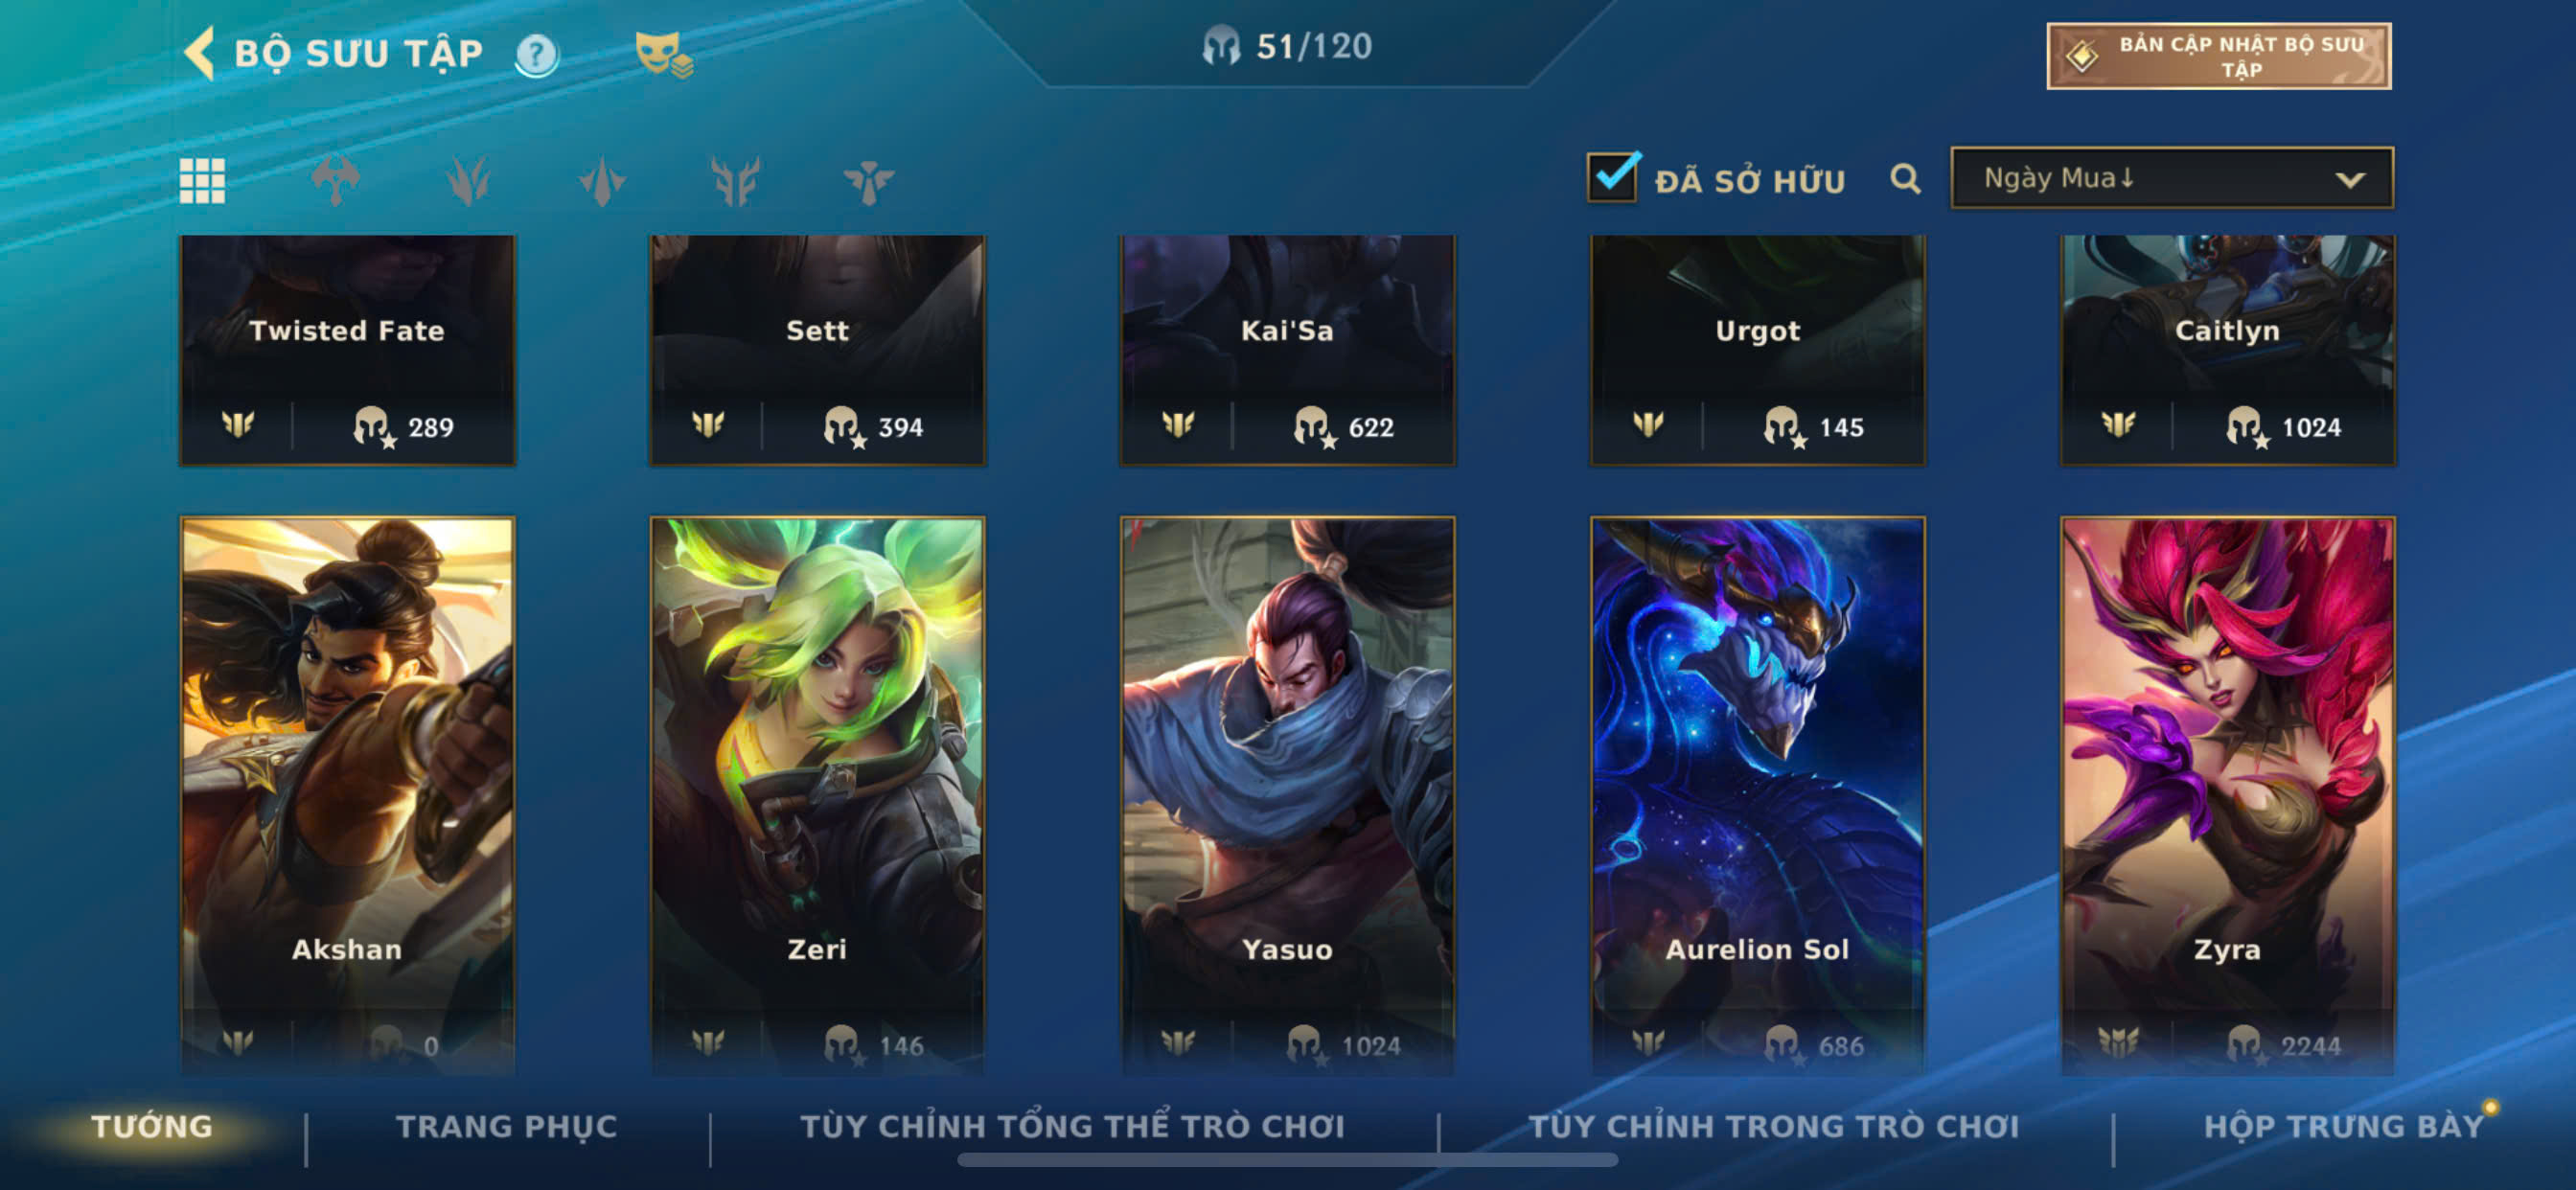Uncheck the Đã Sở Hữu checkbox
2576x1190 pixels.
[1613, 177]
